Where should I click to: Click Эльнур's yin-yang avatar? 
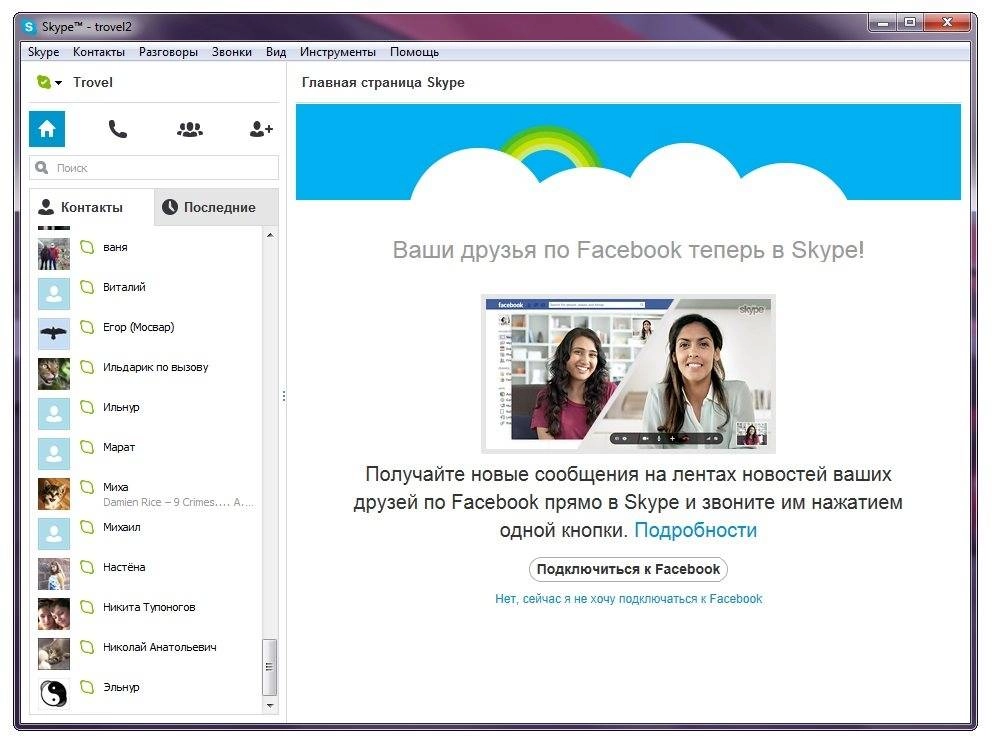(54, 694)
